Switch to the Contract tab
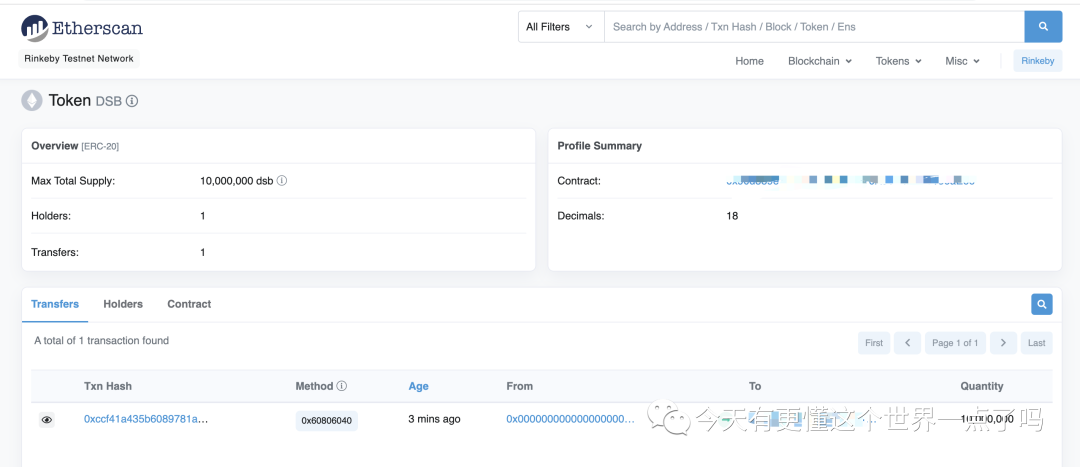The image size is (1080, 467). coord(189,304)
